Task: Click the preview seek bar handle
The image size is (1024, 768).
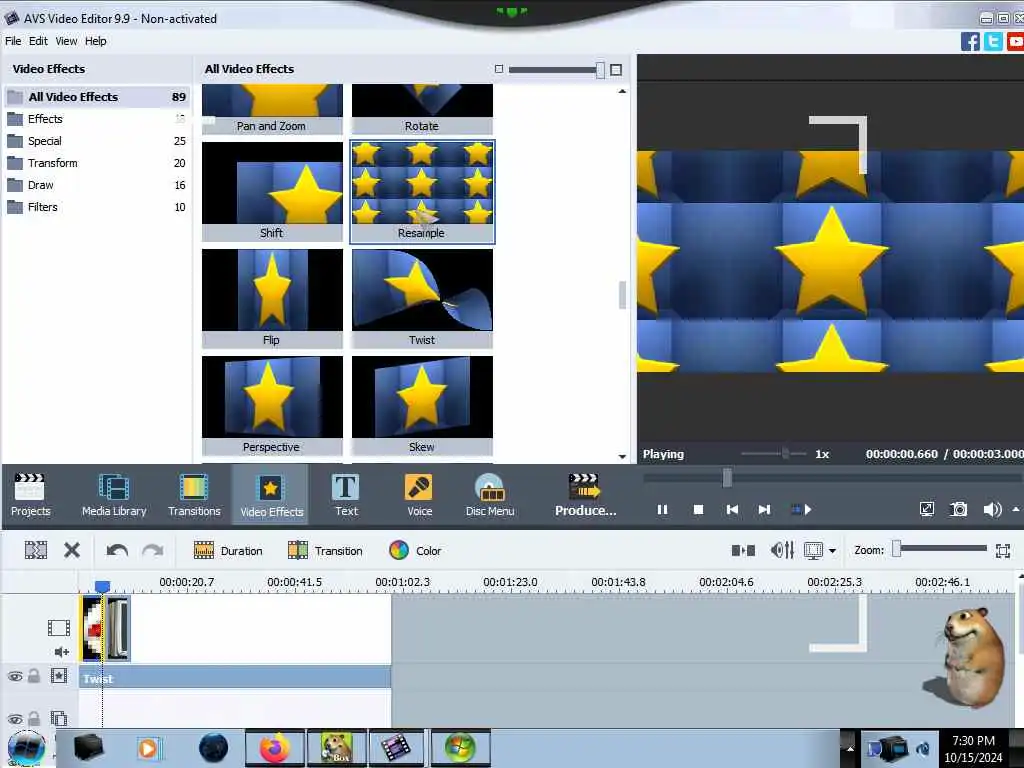Action: point(727,477)
